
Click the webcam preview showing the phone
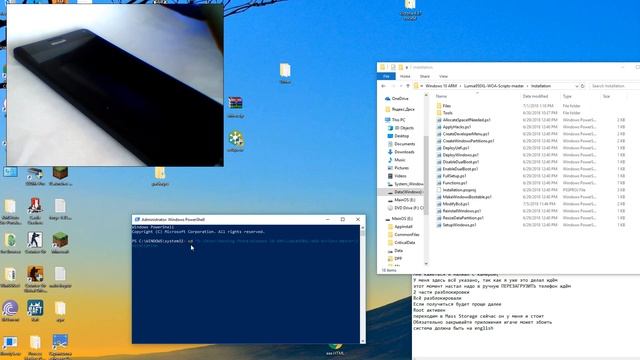tap(115, 85)
